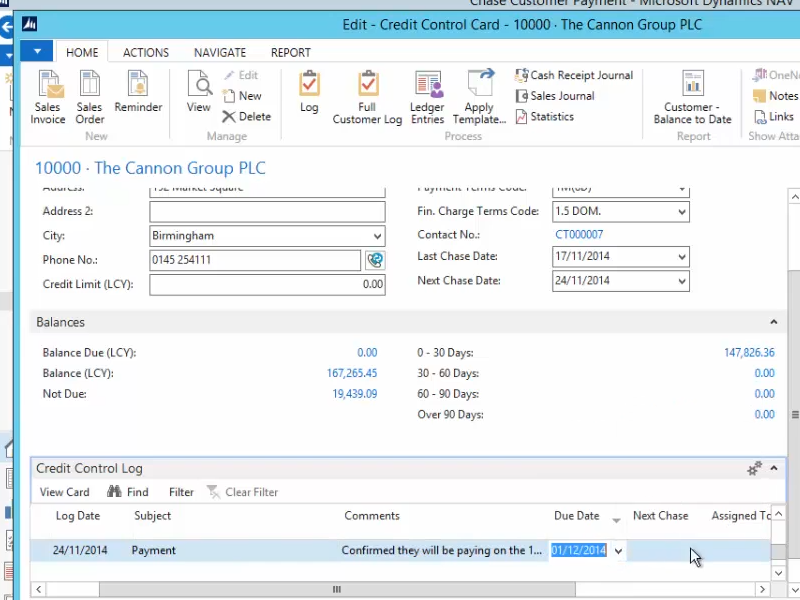Click the page scroll up arrow
Screen dimensions: 800x600
point(794,197)
